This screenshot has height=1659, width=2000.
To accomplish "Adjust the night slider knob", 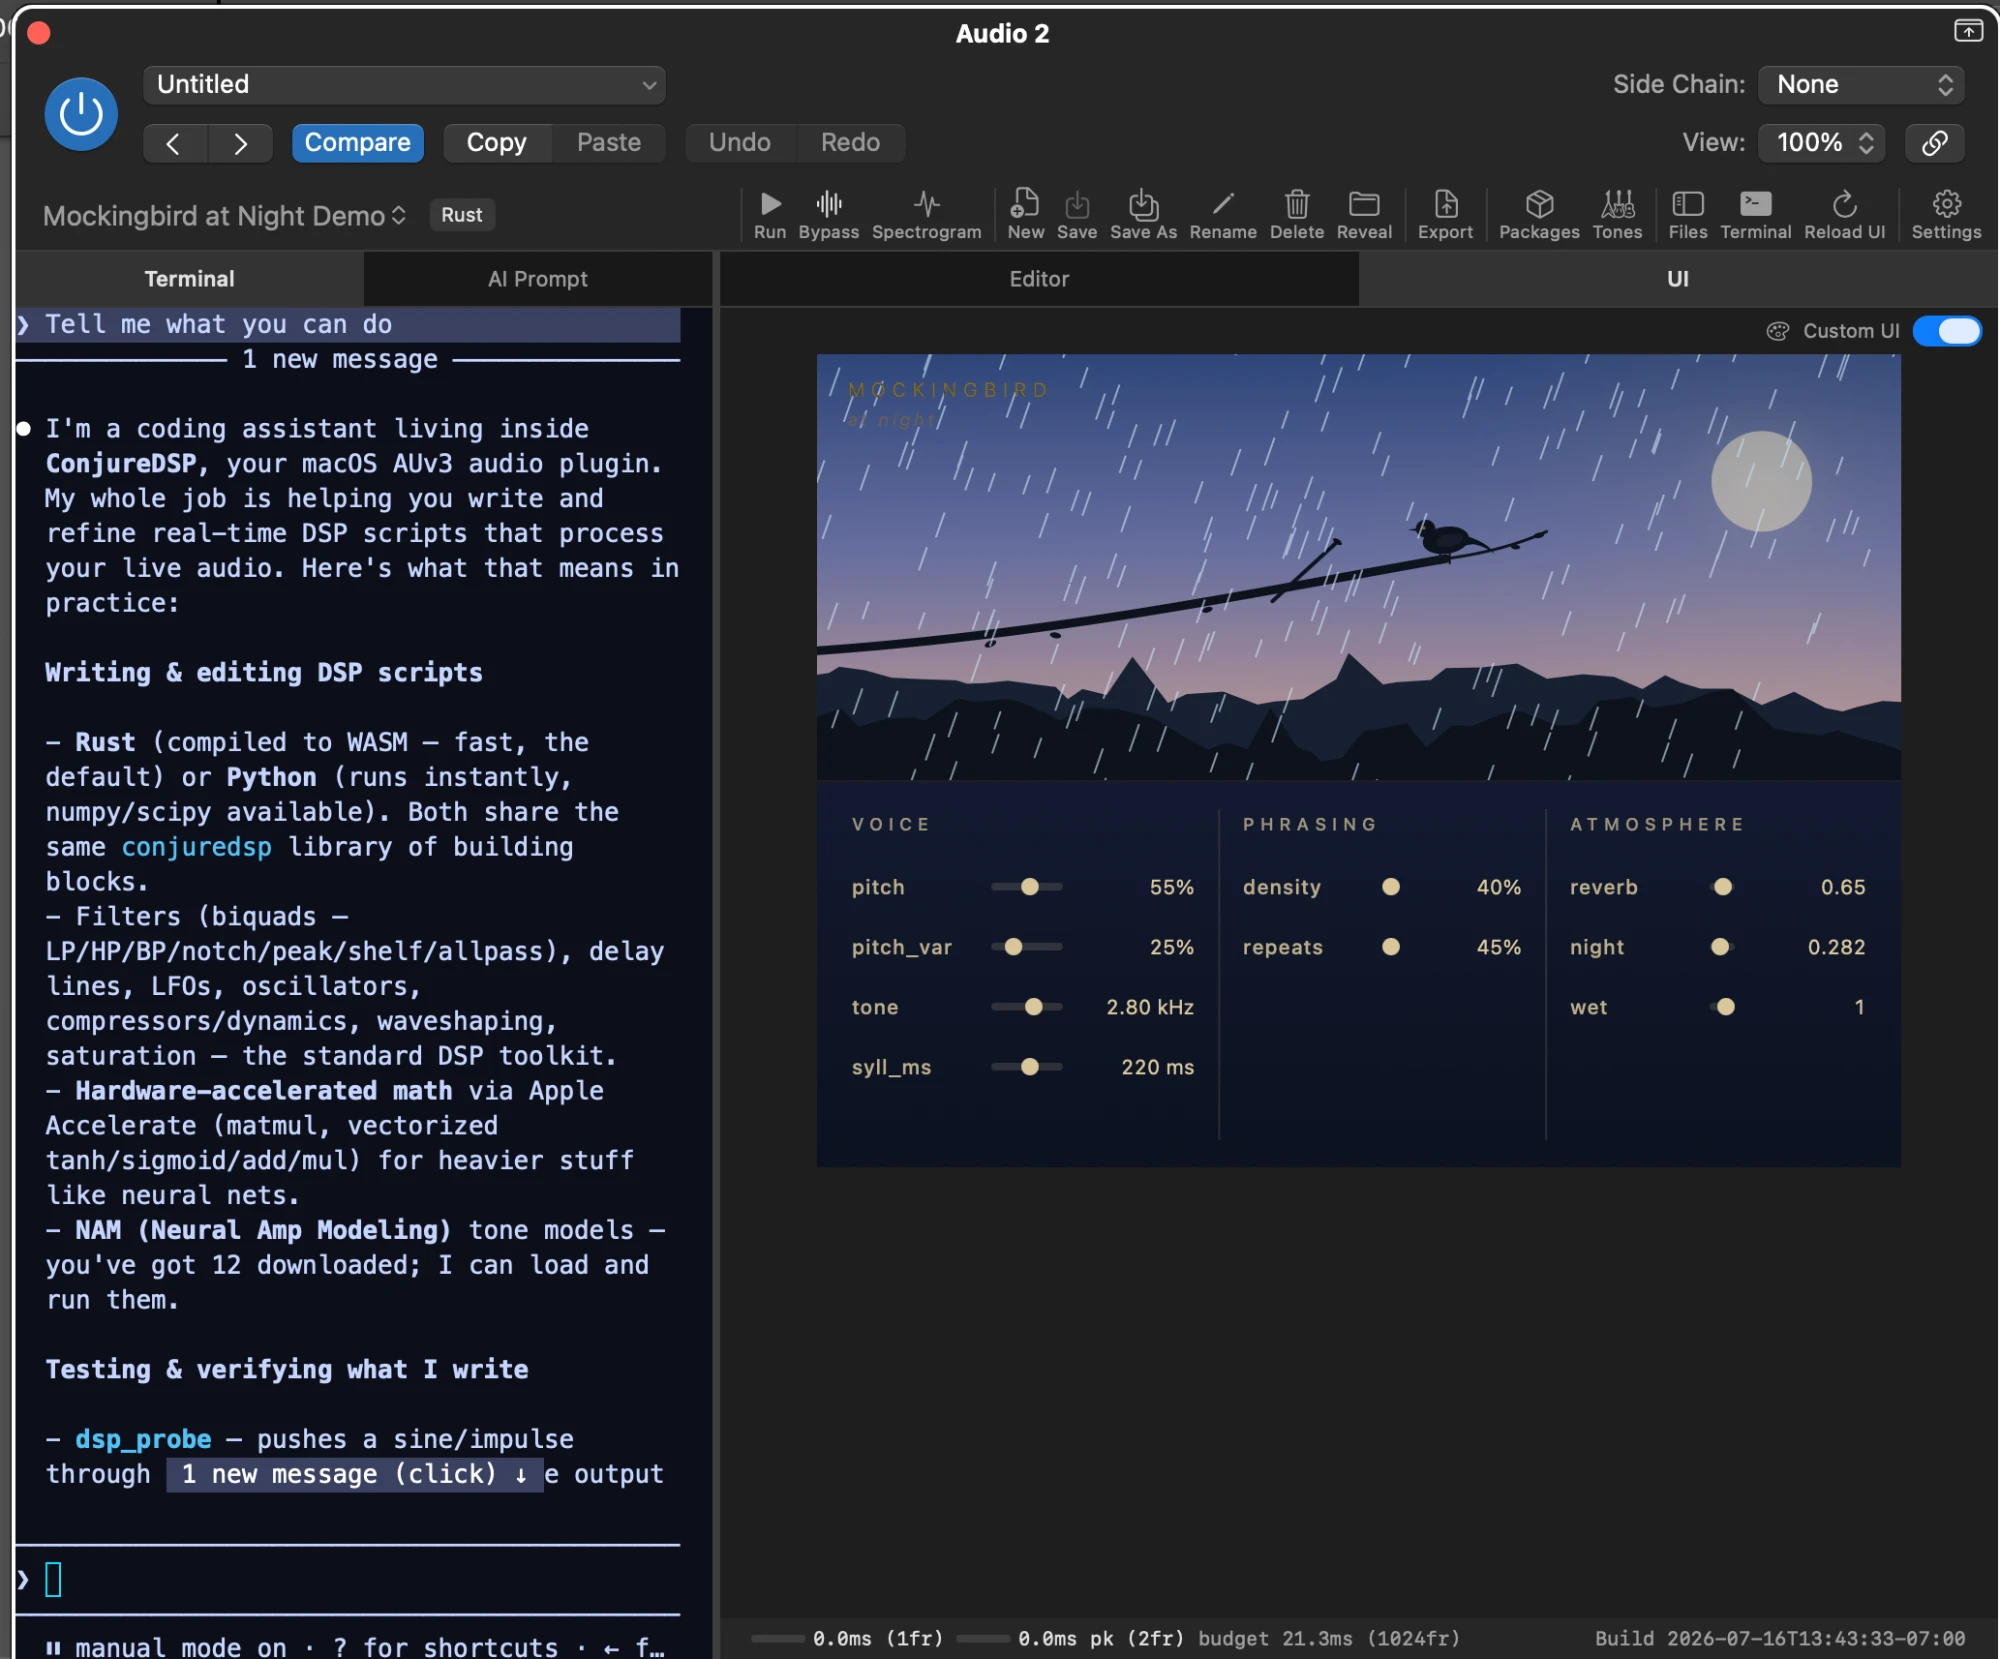I will 1720,948.
